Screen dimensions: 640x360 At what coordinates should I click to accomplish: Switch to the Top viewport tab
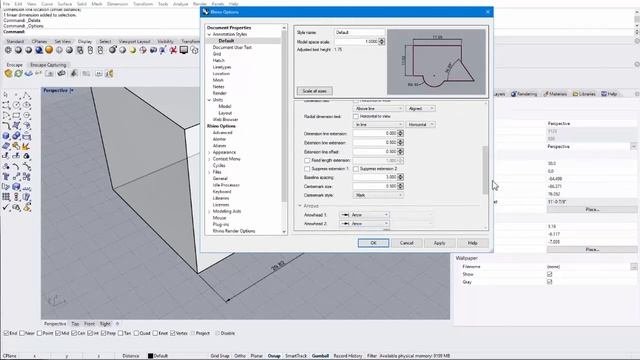(x=75, y=324)
